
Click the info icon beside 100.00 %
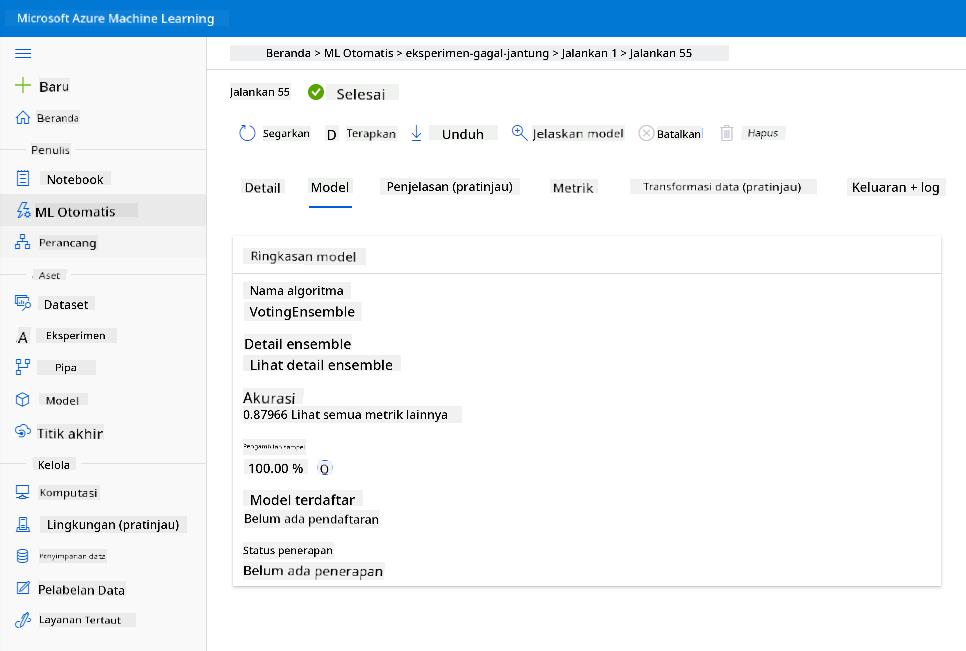click(324, 469)
